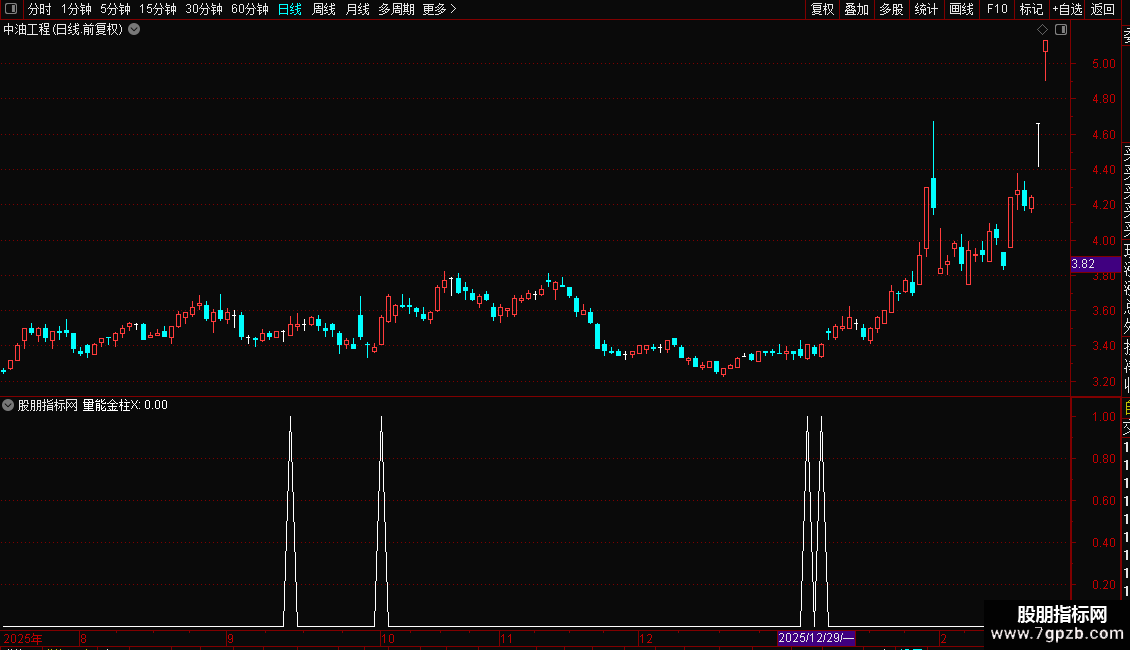
Task: Open the 量能金柱 indicator dropdown circle
Action: click(8, 405)
